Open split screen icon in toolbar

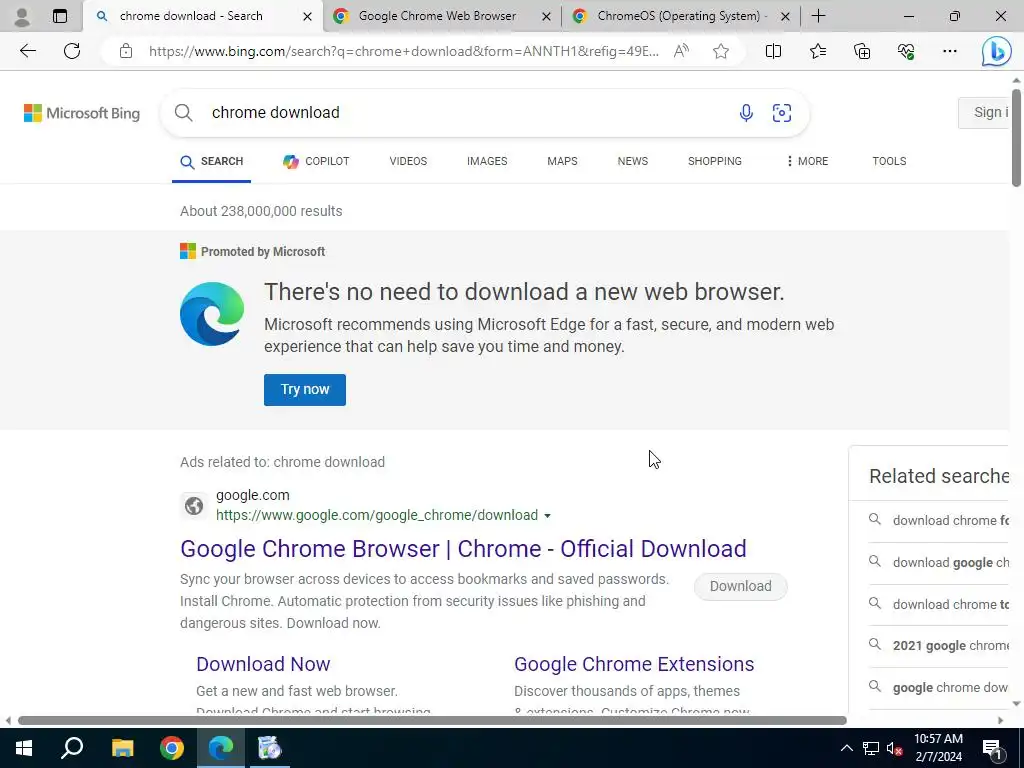pyautogui.click(x=773, y=51)
